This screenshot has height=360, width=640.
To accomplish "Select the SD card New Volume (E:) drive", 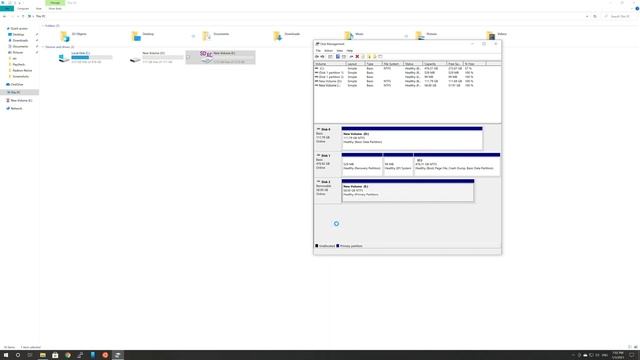I will tap(221, 57).
